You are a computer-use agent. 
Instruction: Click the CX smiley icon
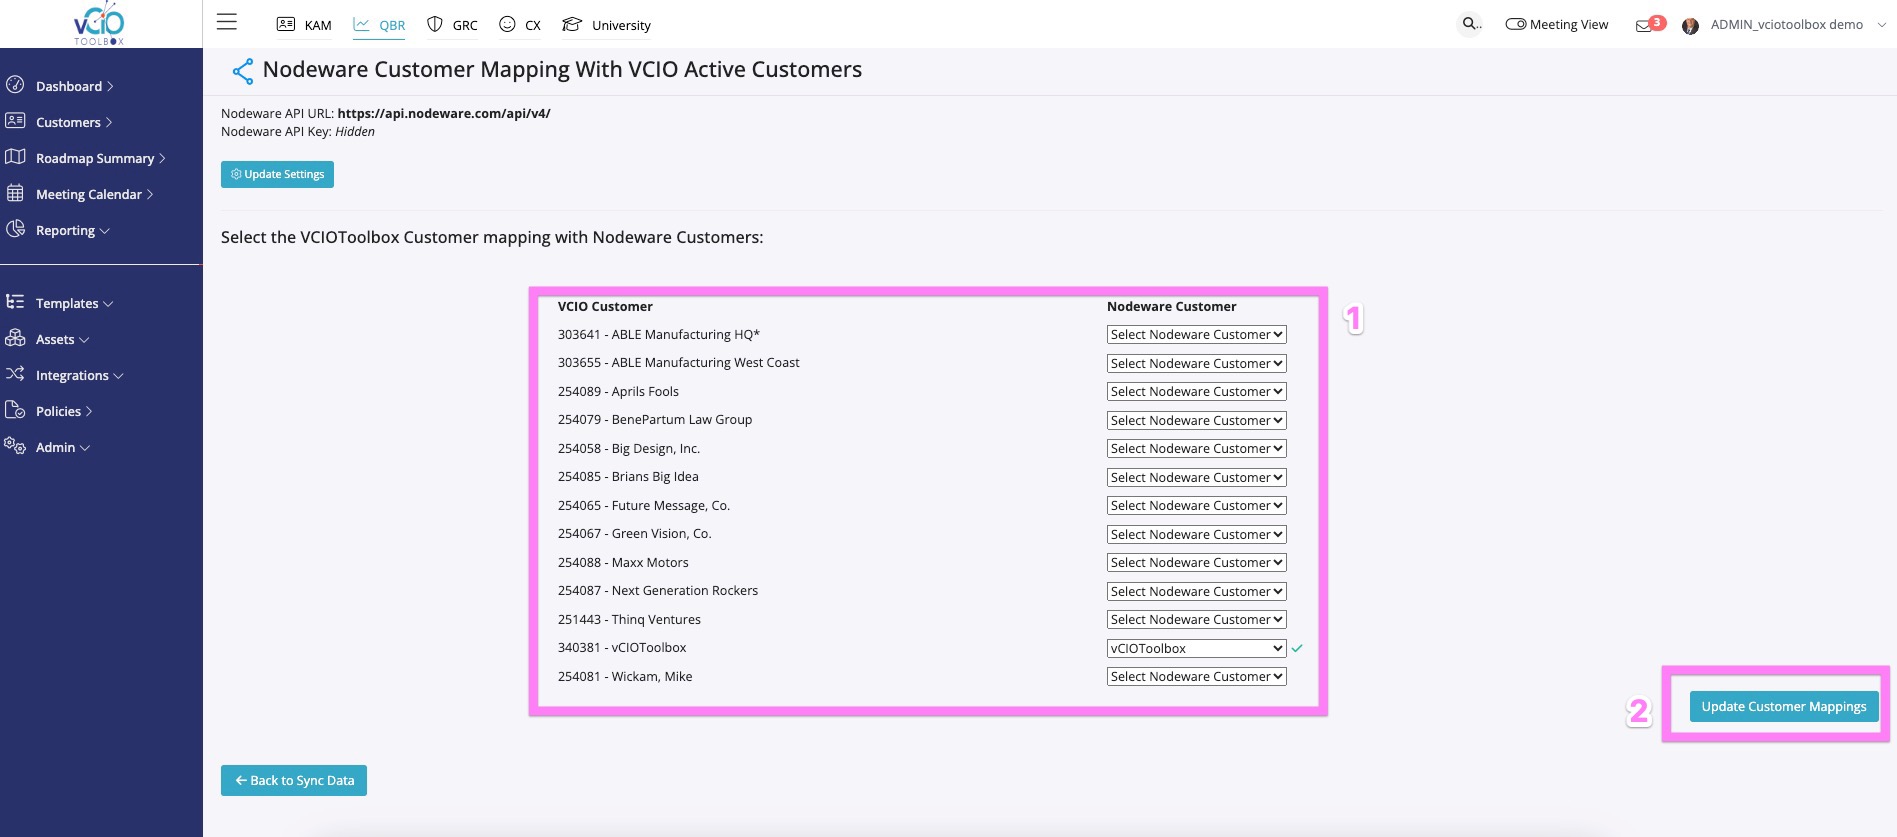click(507, 24)
